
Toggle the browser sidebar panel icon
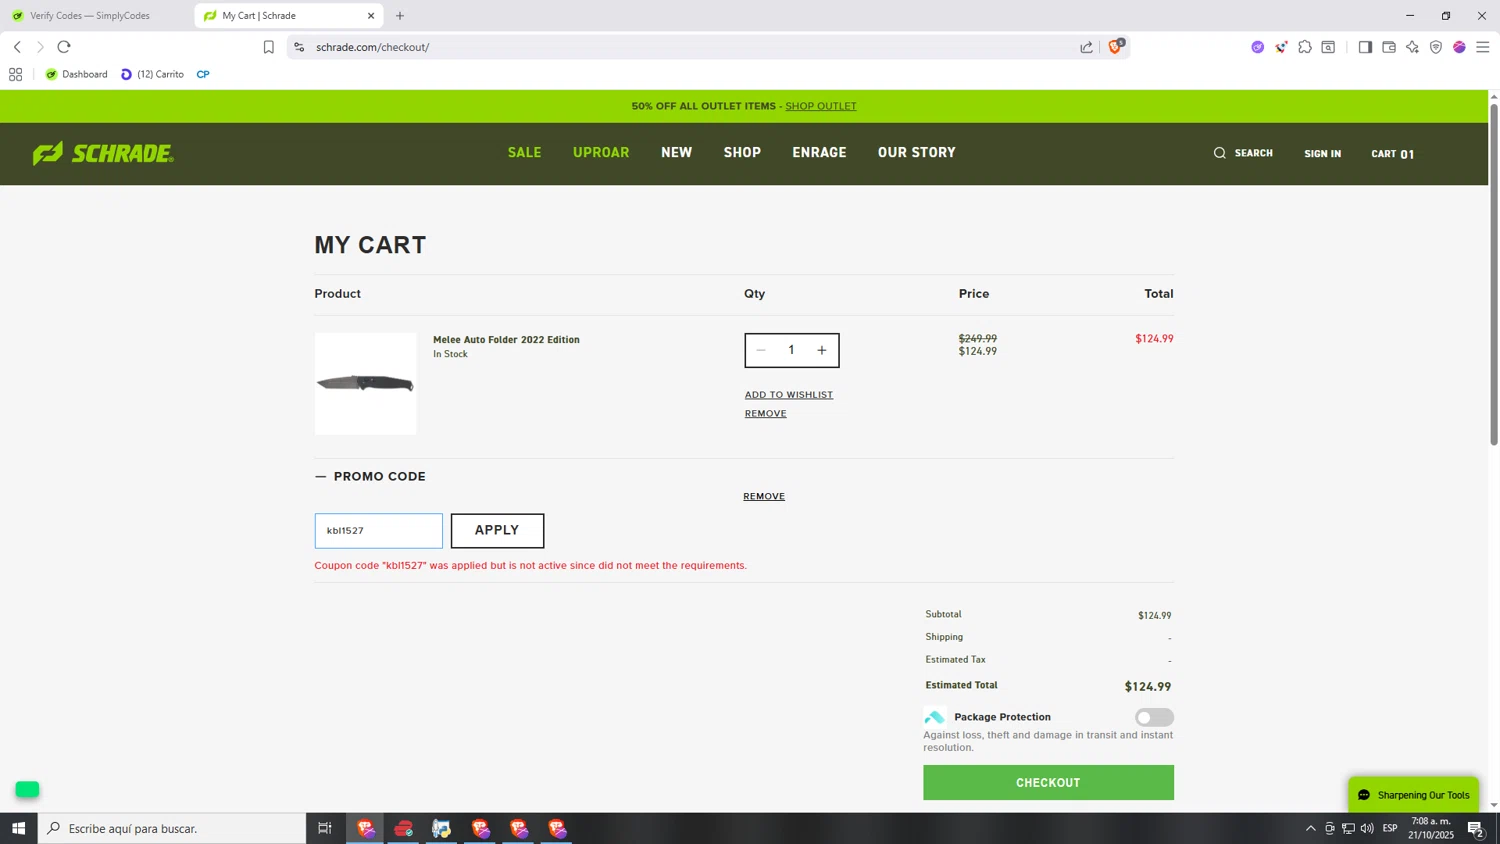point(1365,47)
